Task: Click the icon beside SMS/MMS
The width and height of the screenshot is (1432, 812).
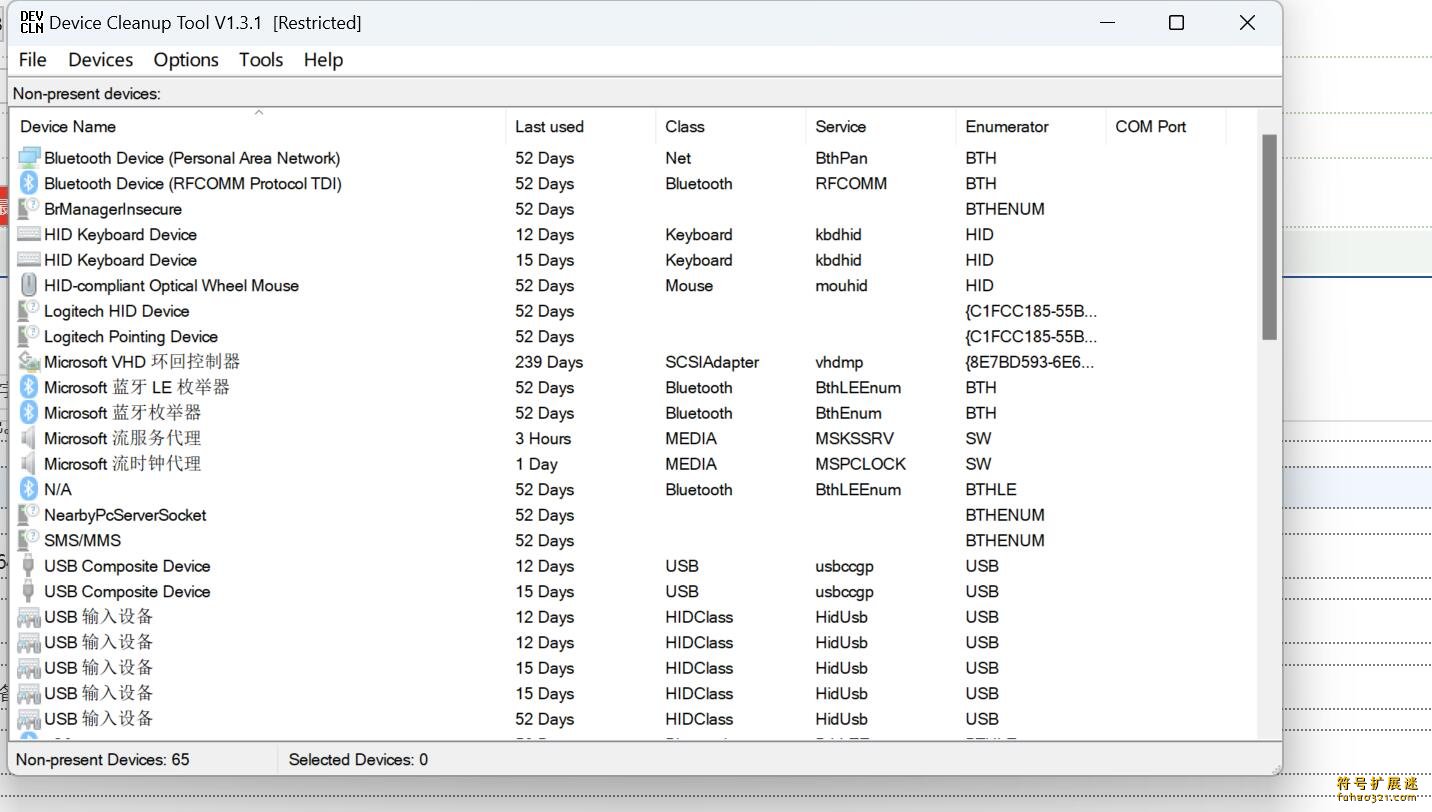Action: 29,540
